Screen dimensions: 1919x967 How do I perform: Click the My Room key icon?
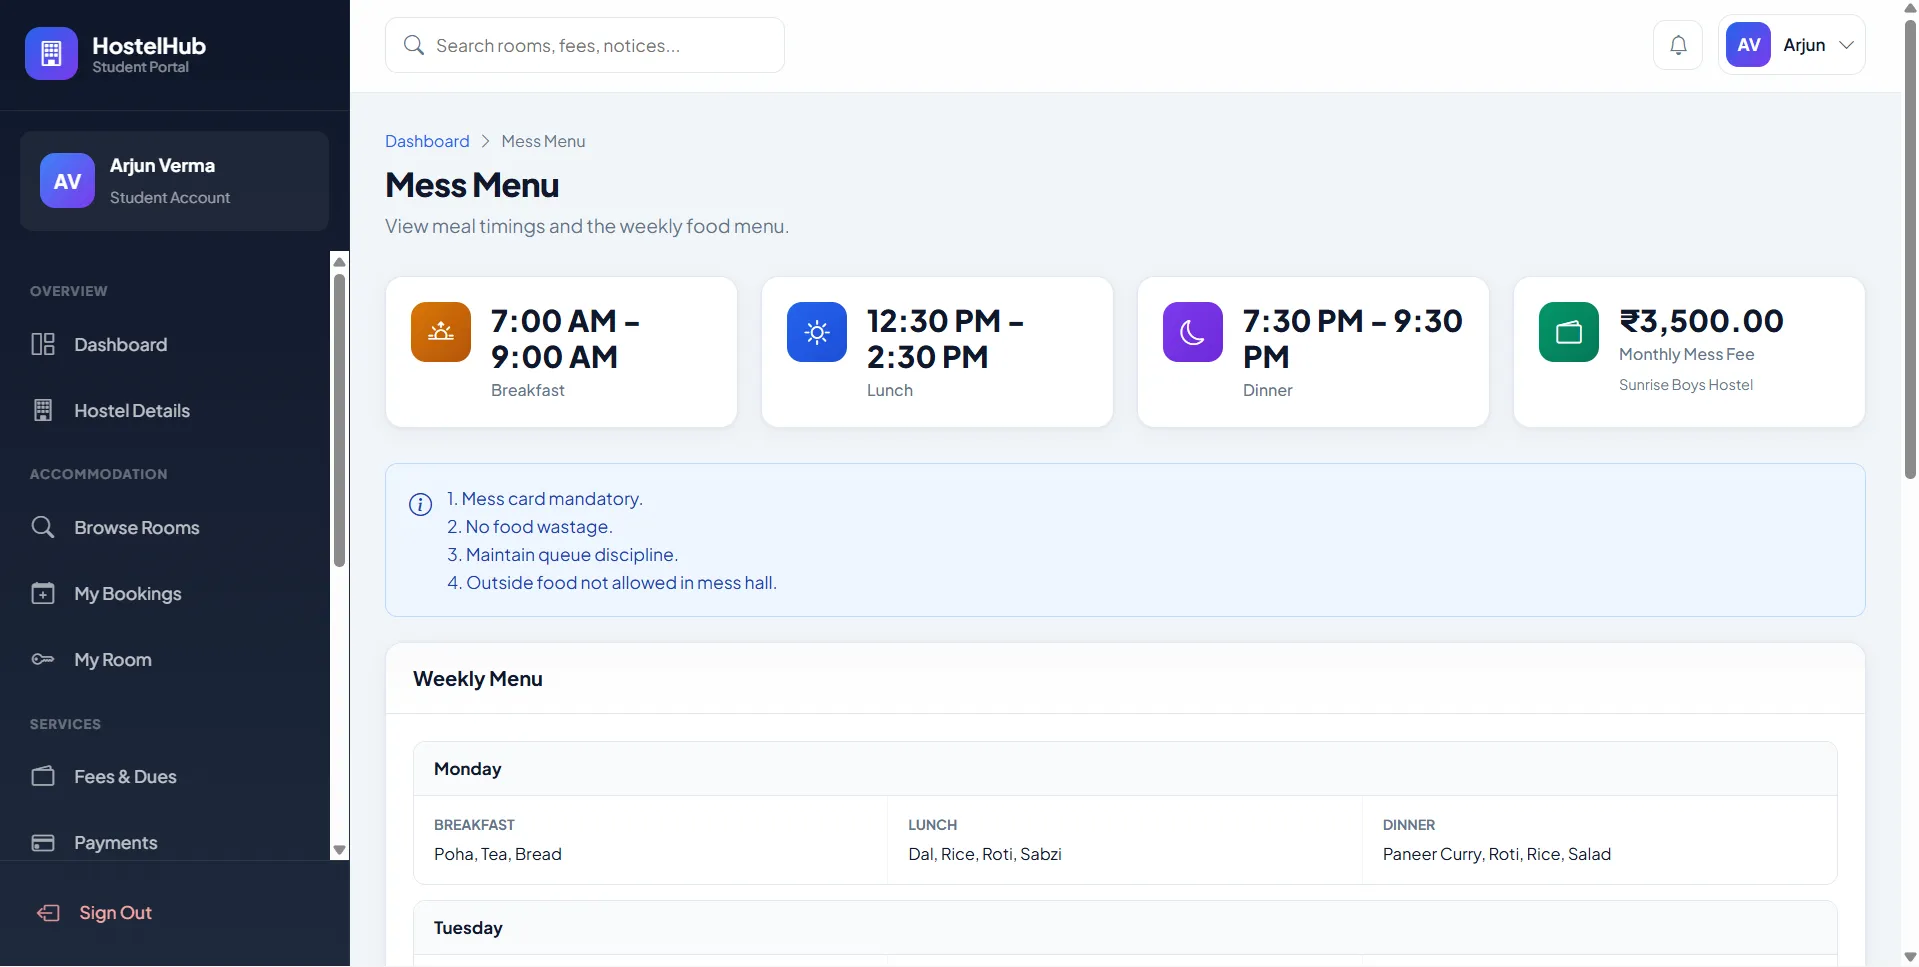coord(43,659)
